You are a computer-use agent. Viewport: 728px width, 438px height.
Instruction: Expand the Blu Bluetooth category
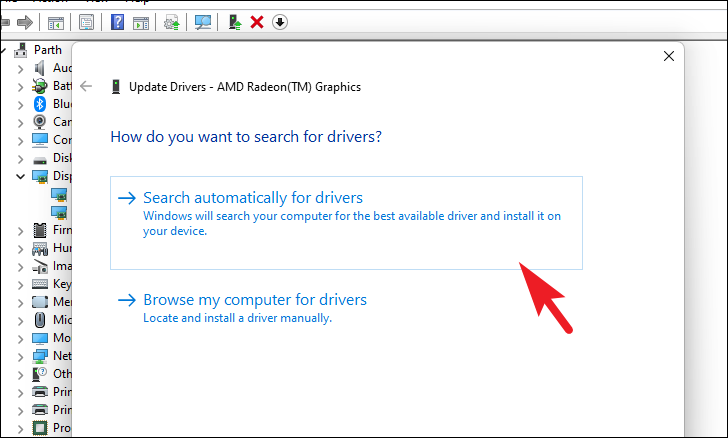(20, 105)
